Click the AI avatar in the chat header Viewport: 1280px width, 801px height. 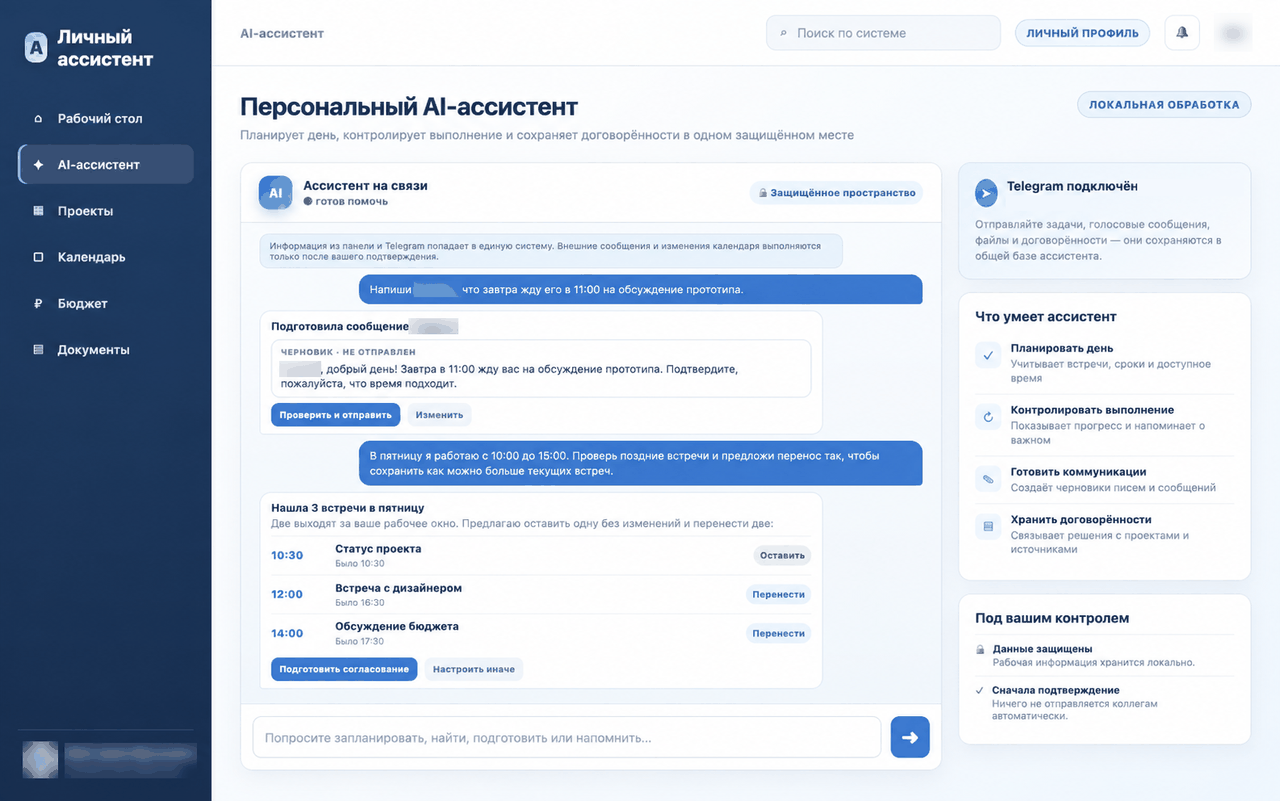click(x=276, y=193)
